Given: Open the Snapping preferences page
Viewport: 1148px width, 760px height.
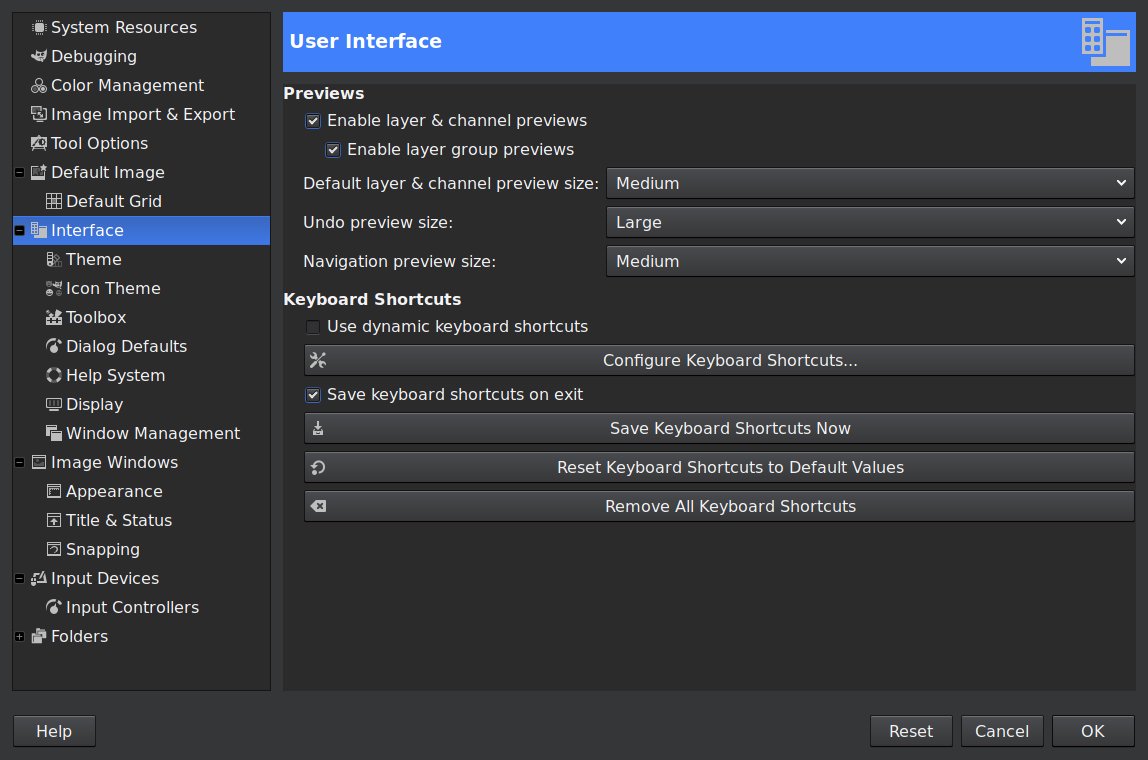Looking at the screenshot, I should [x=102, y=550].
